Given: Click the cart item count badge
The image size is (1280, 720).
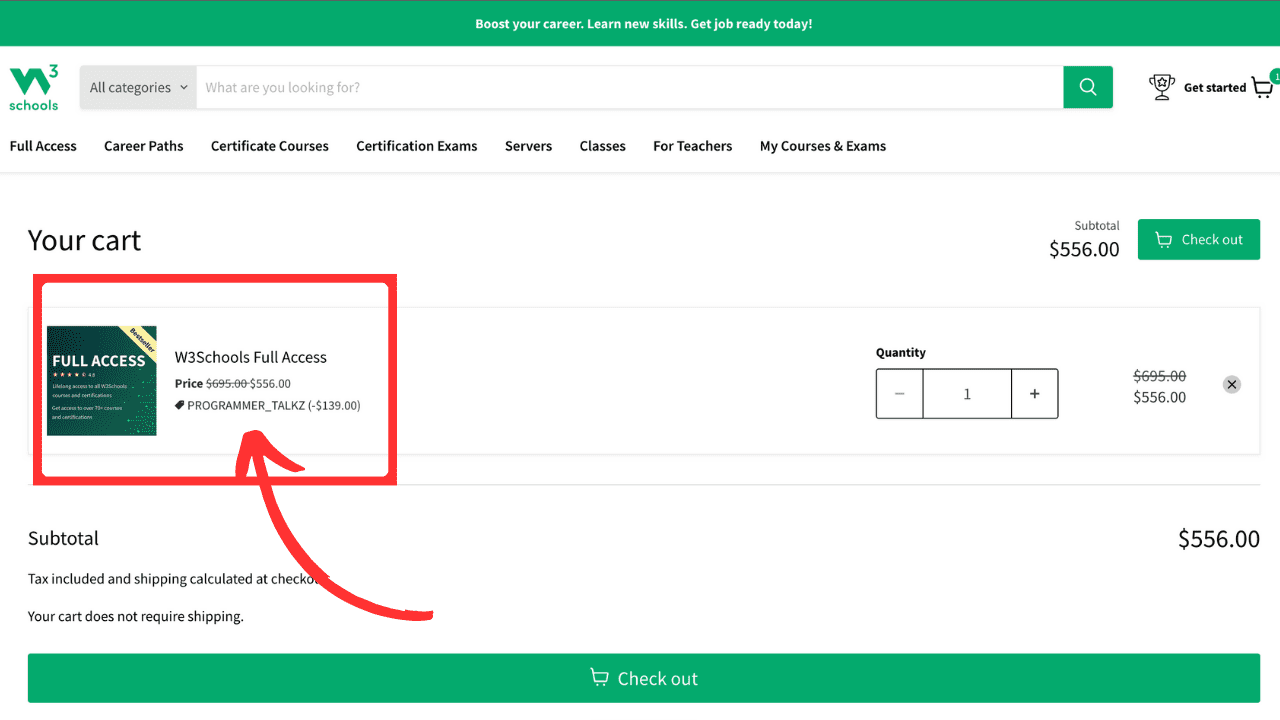Looking at the screenshot, I should 1274,76.
